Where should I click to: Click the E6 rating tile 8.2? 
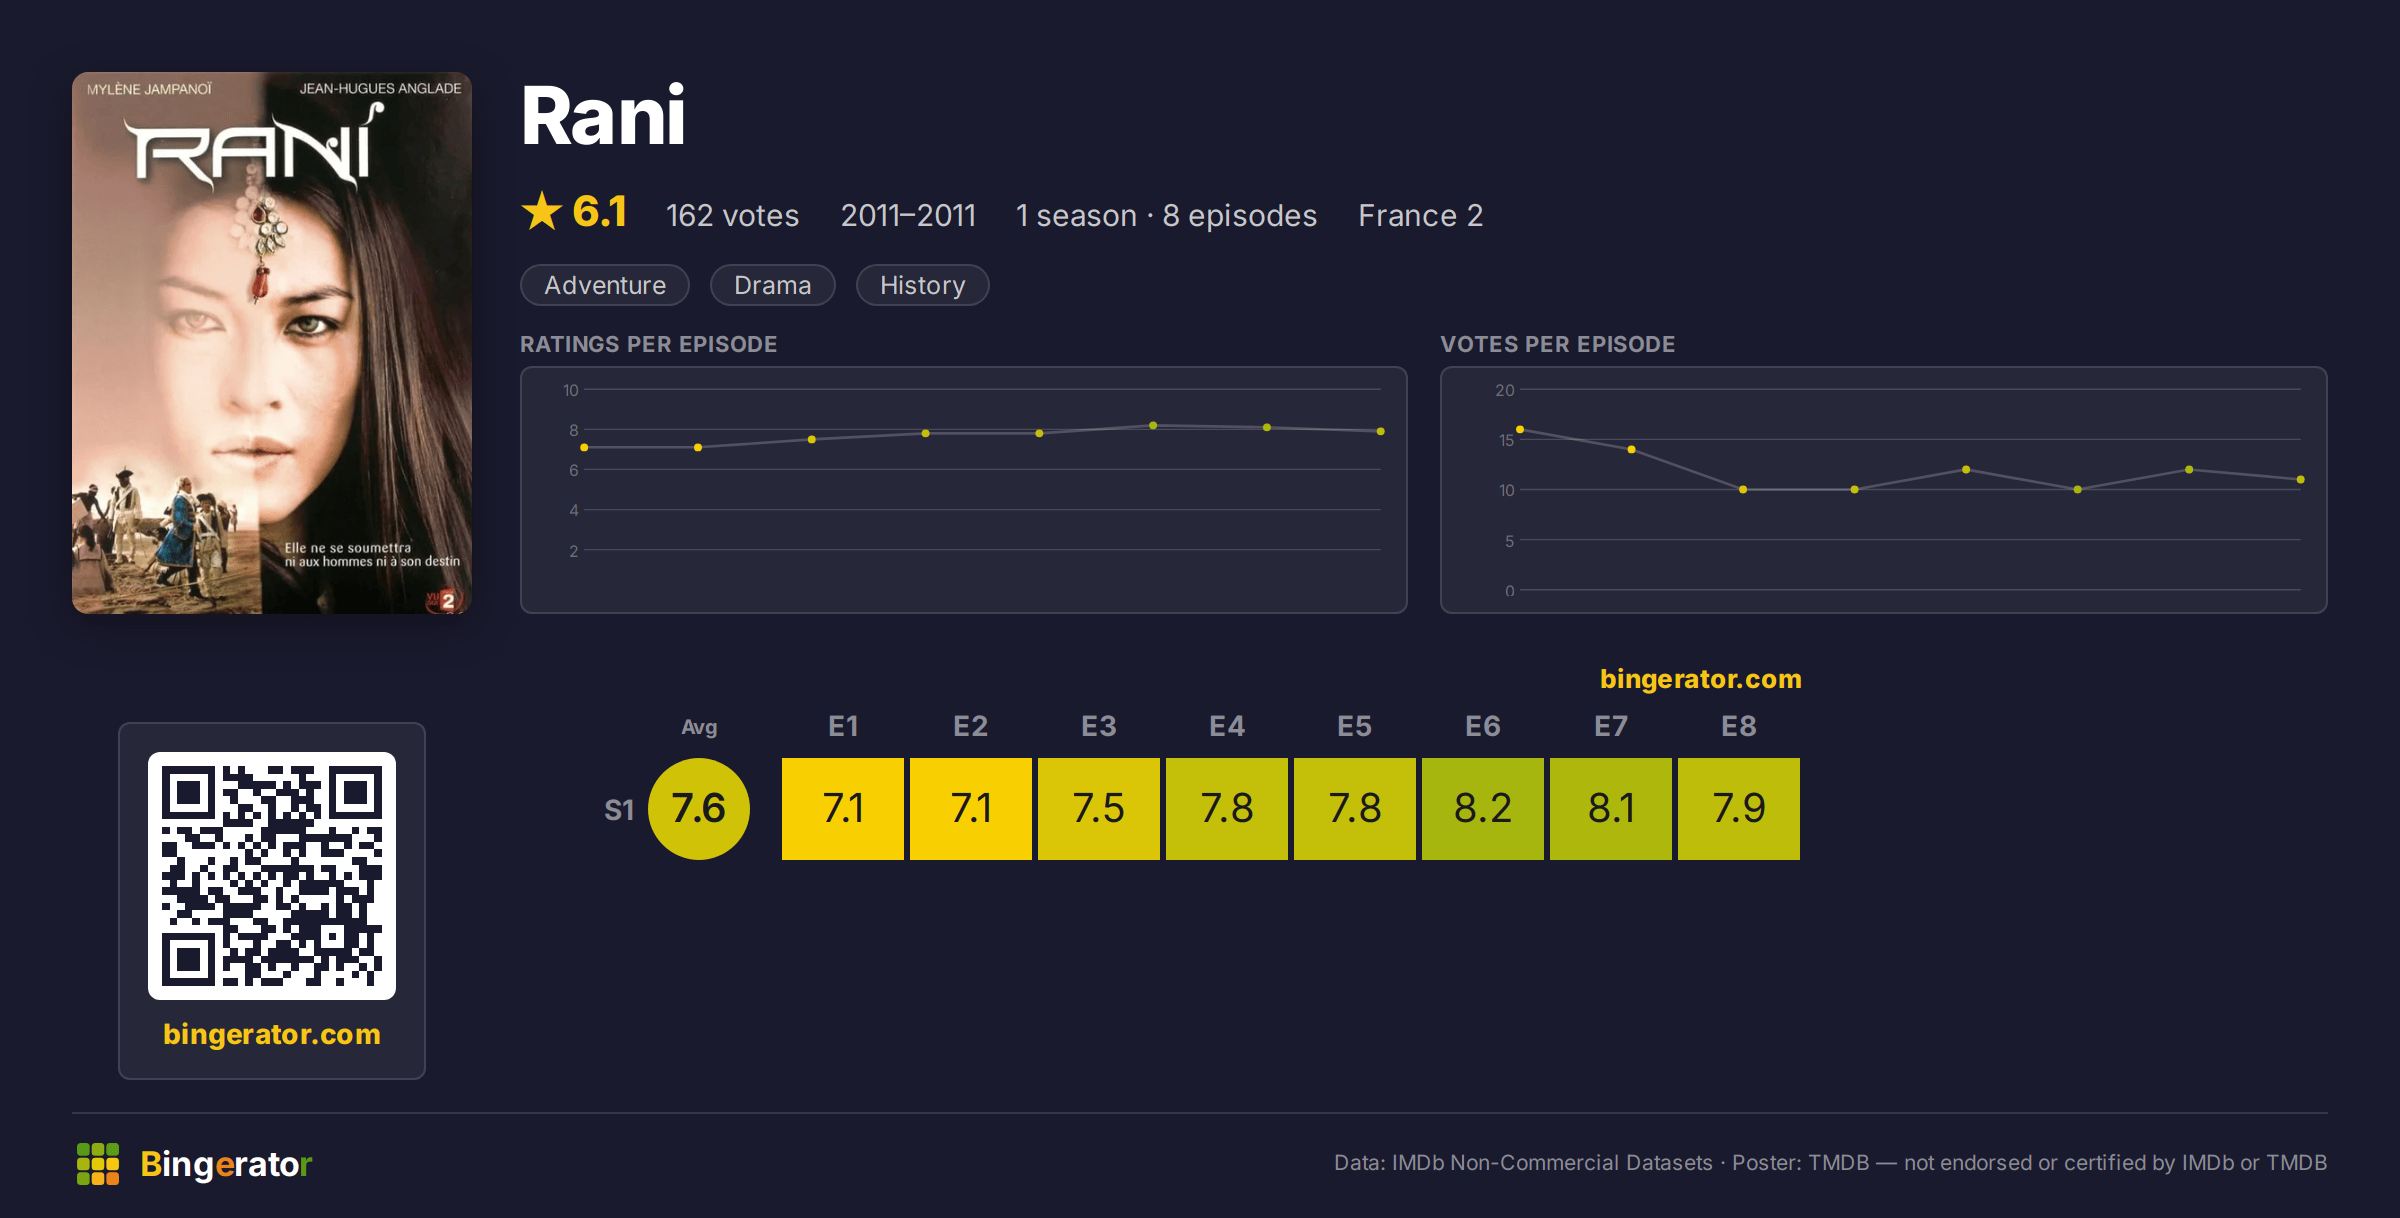[1483, 809]
